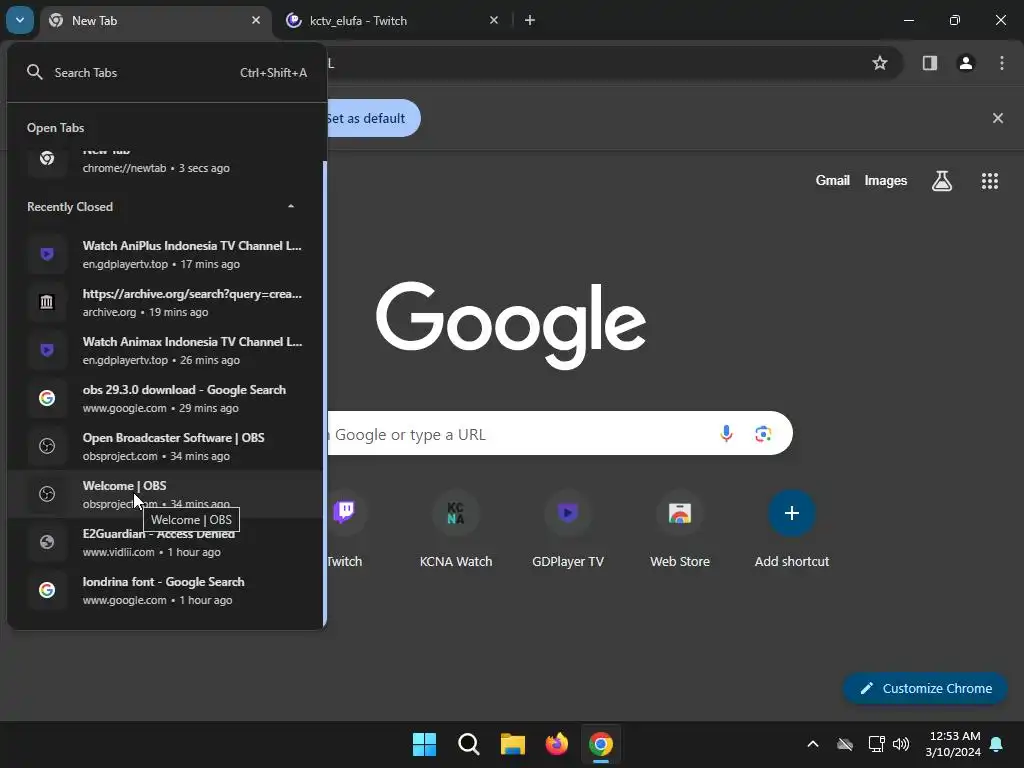This screenshot has height=768, width=1024.
Task: Open the Windows Start menu
Action: [424, 744]
